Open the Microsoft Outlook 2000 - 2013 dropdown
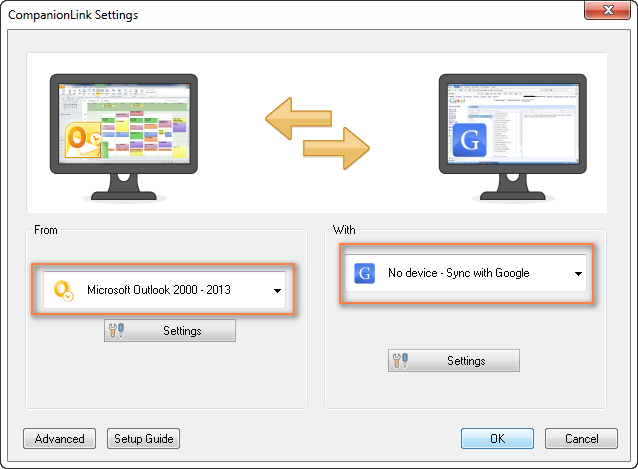The width and height of the screenshot is (638, 469). click(x=164, y=290)
